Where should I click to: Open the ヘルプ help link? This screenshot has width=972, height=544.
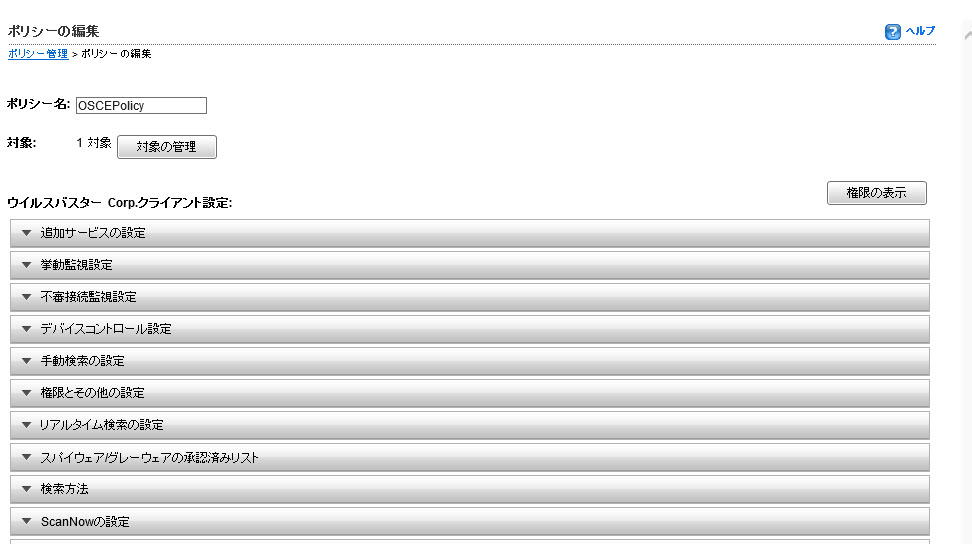point(920,31)
